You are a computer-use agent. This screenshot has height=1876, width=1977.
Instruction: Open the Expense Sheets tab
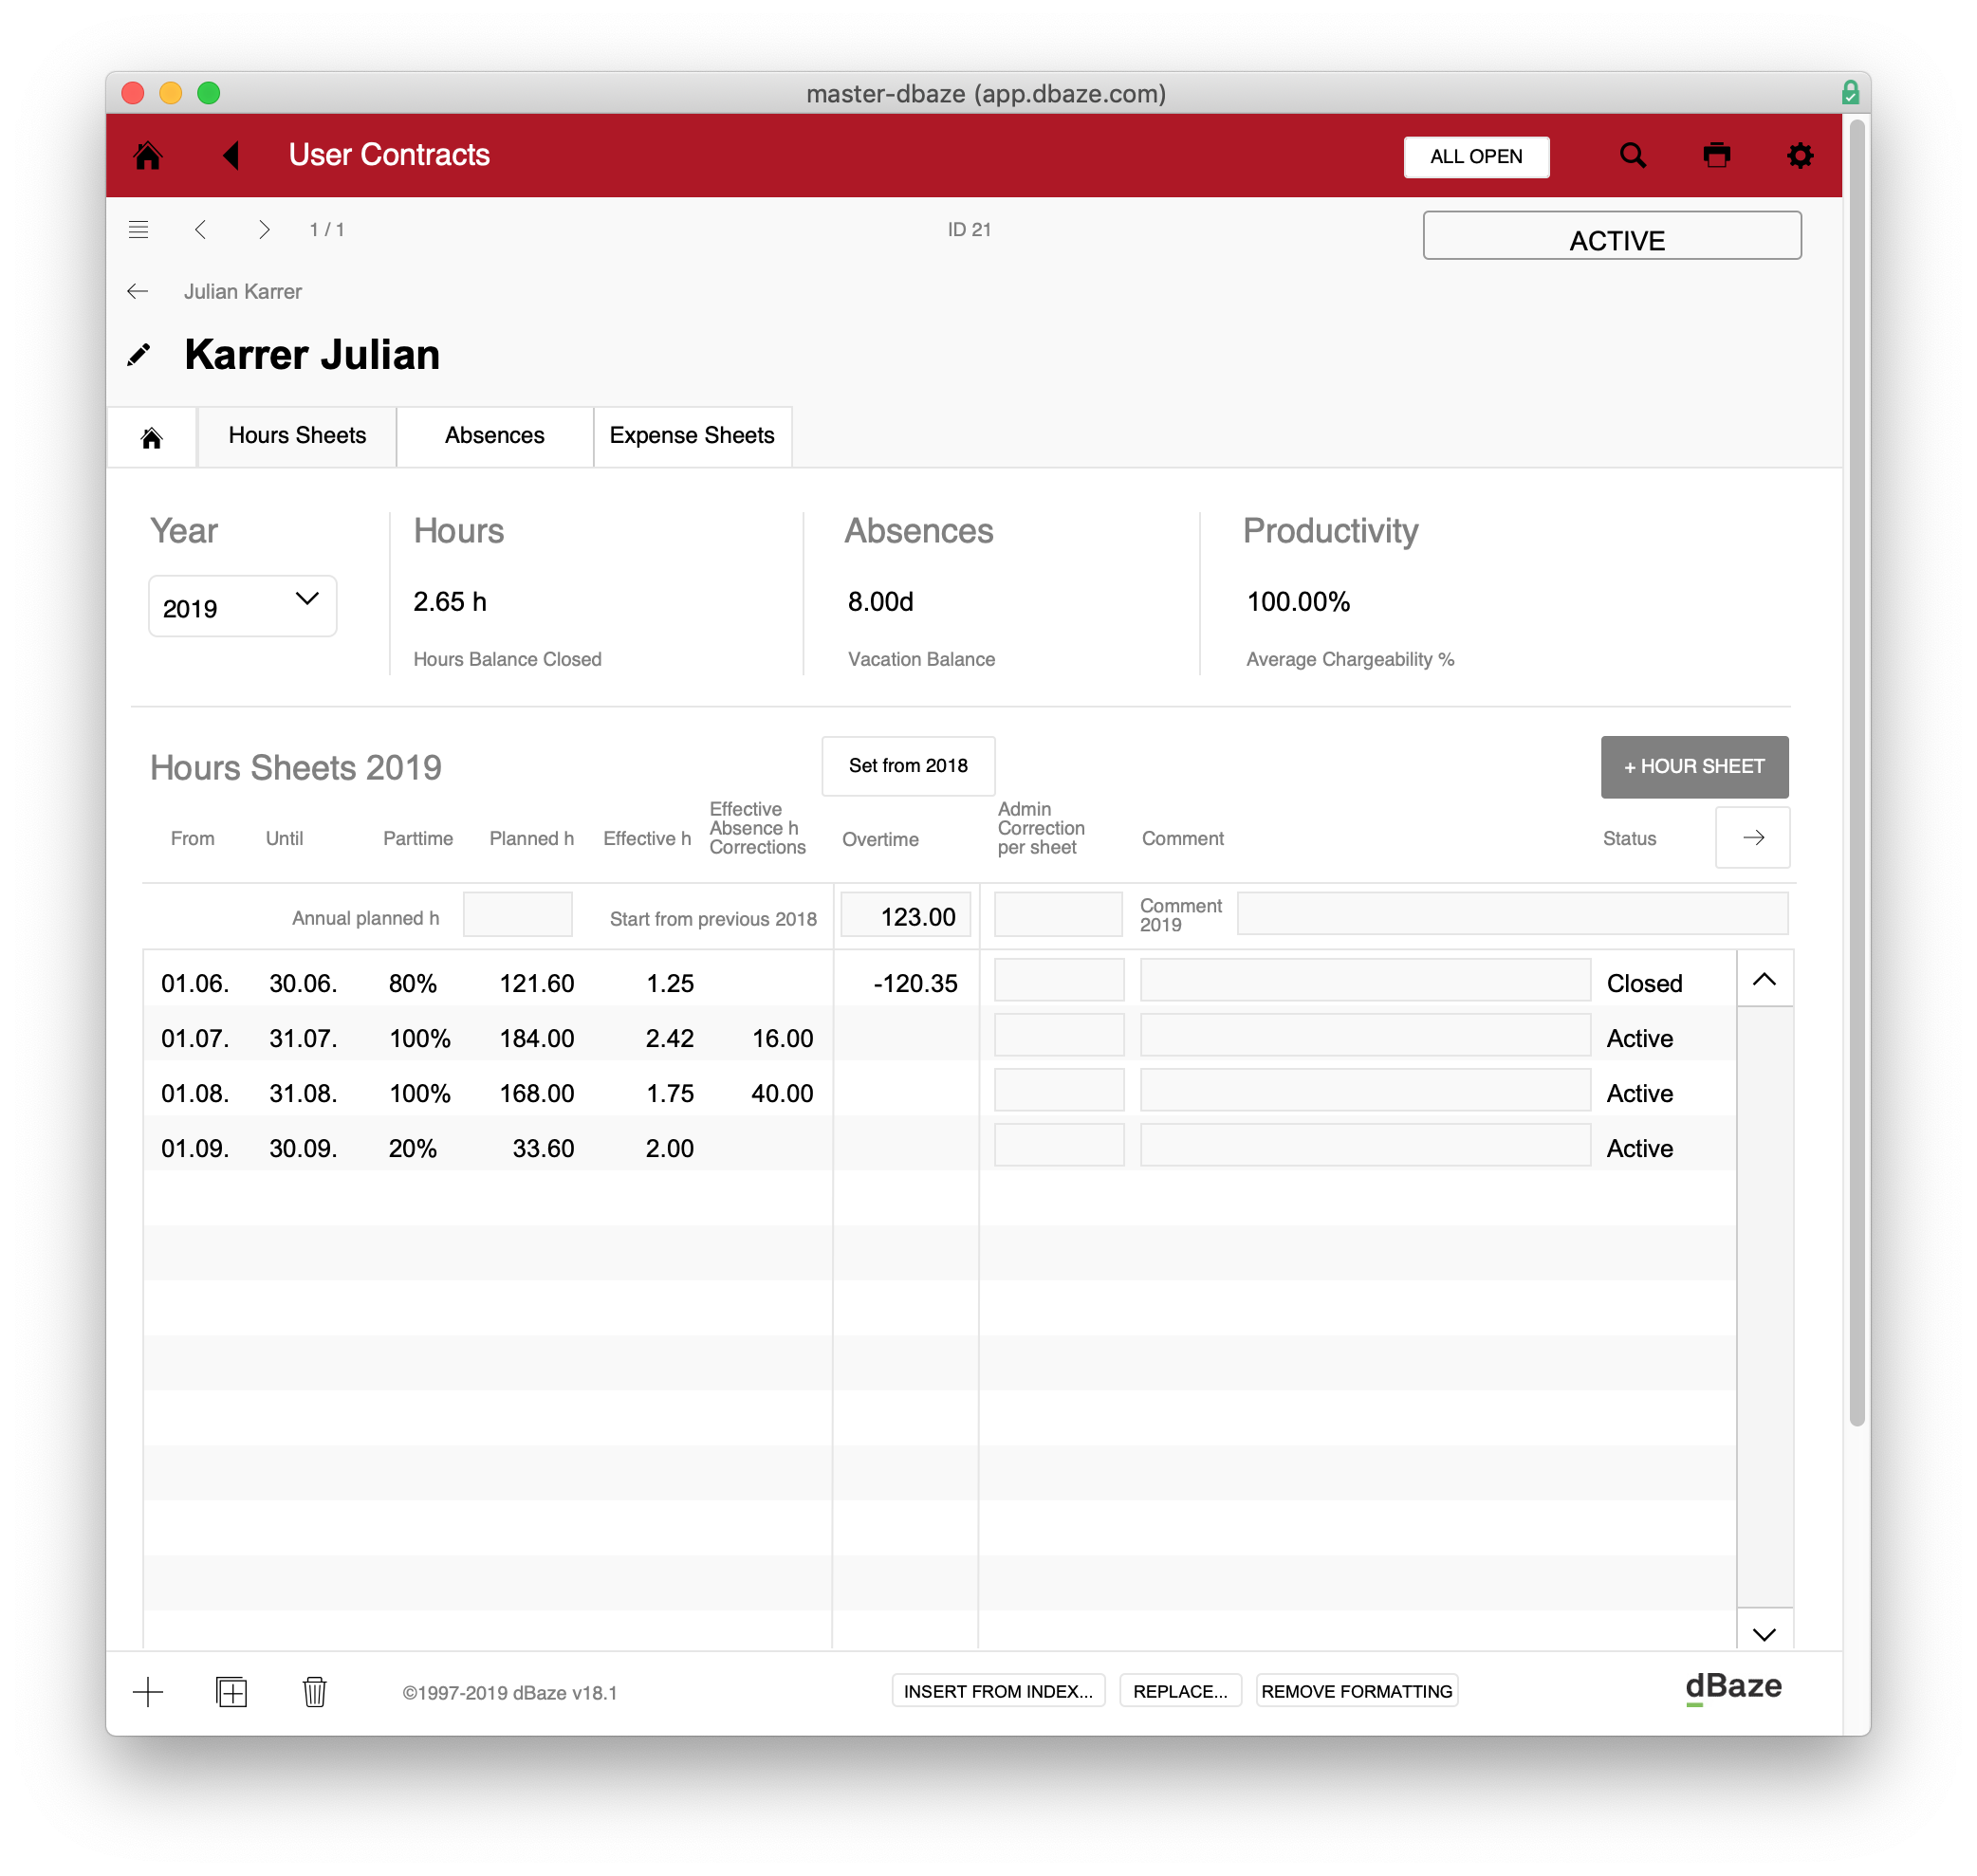(x=691, y=436)
